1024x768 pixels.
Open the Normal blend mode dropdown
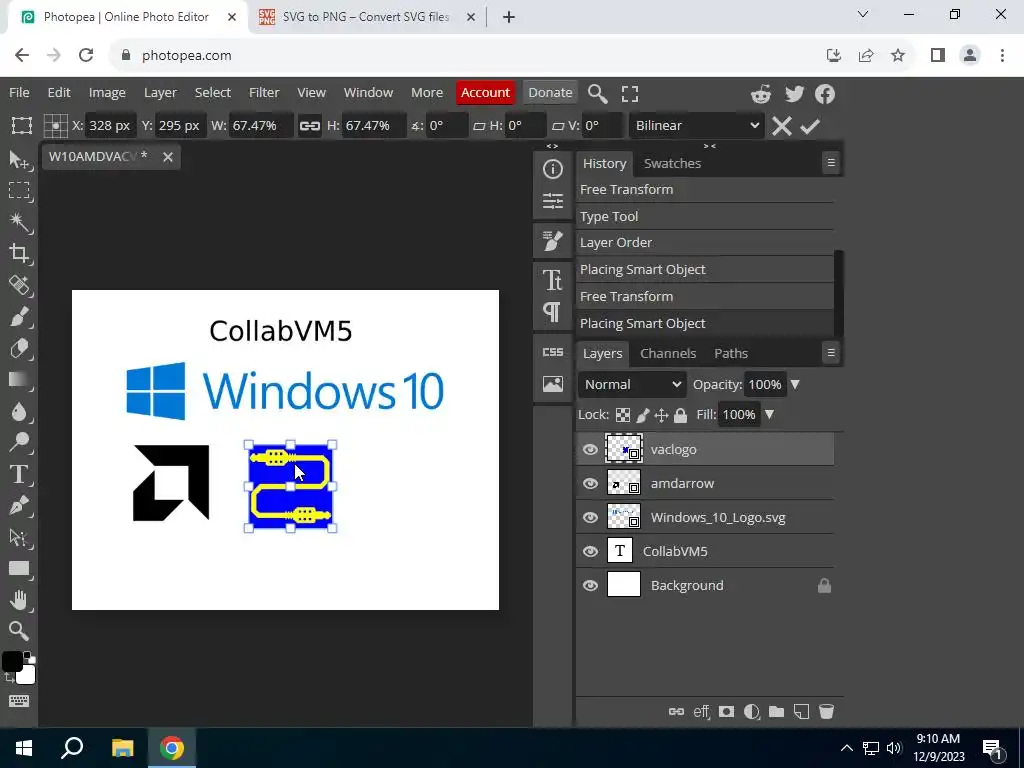click(632, 384)
